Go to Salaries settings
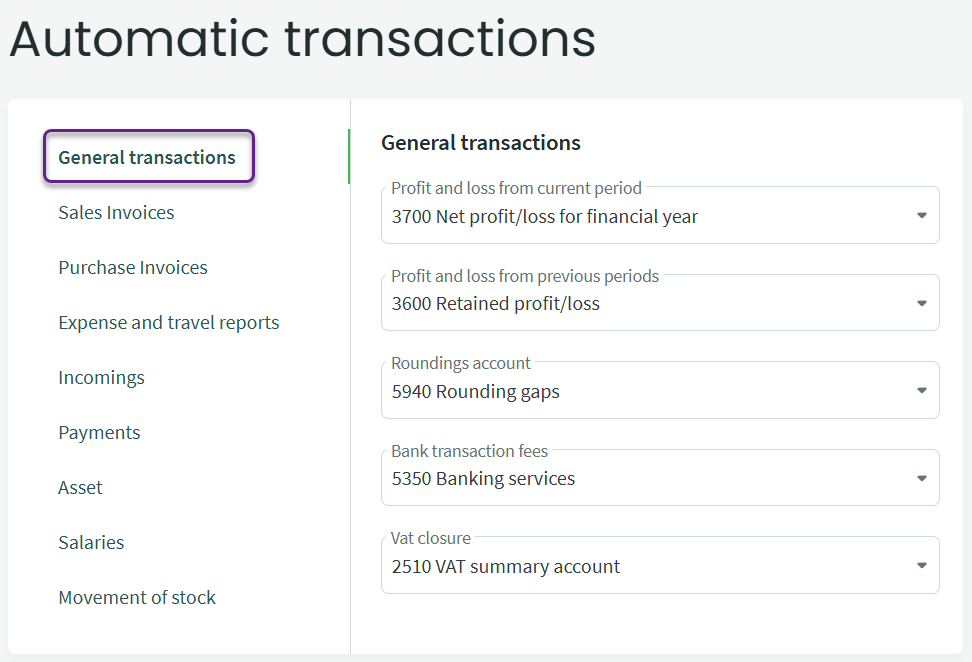This screenshot has height=662, width=972. [91, 542]
